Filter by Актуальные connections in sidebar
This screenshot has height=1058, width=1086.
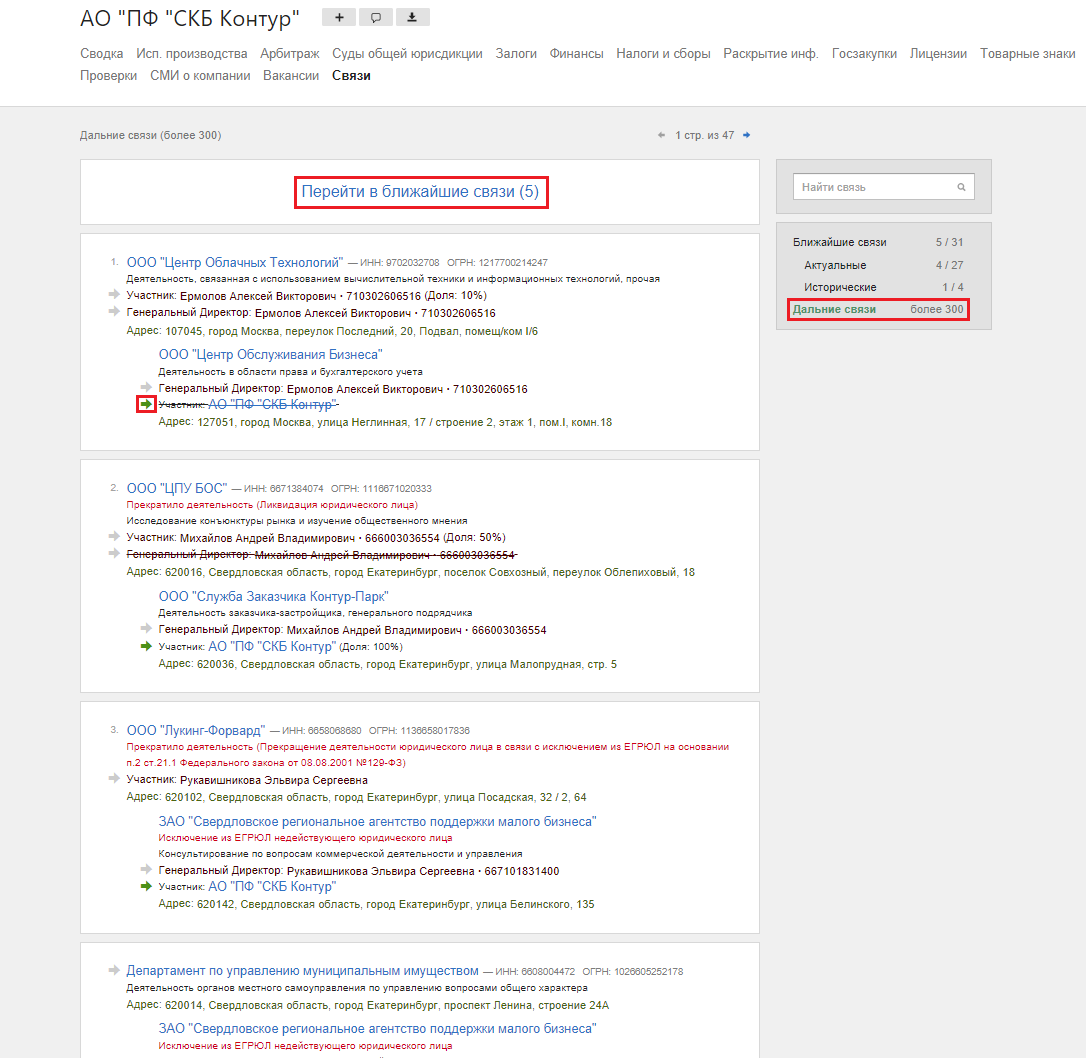coord(835,265)
